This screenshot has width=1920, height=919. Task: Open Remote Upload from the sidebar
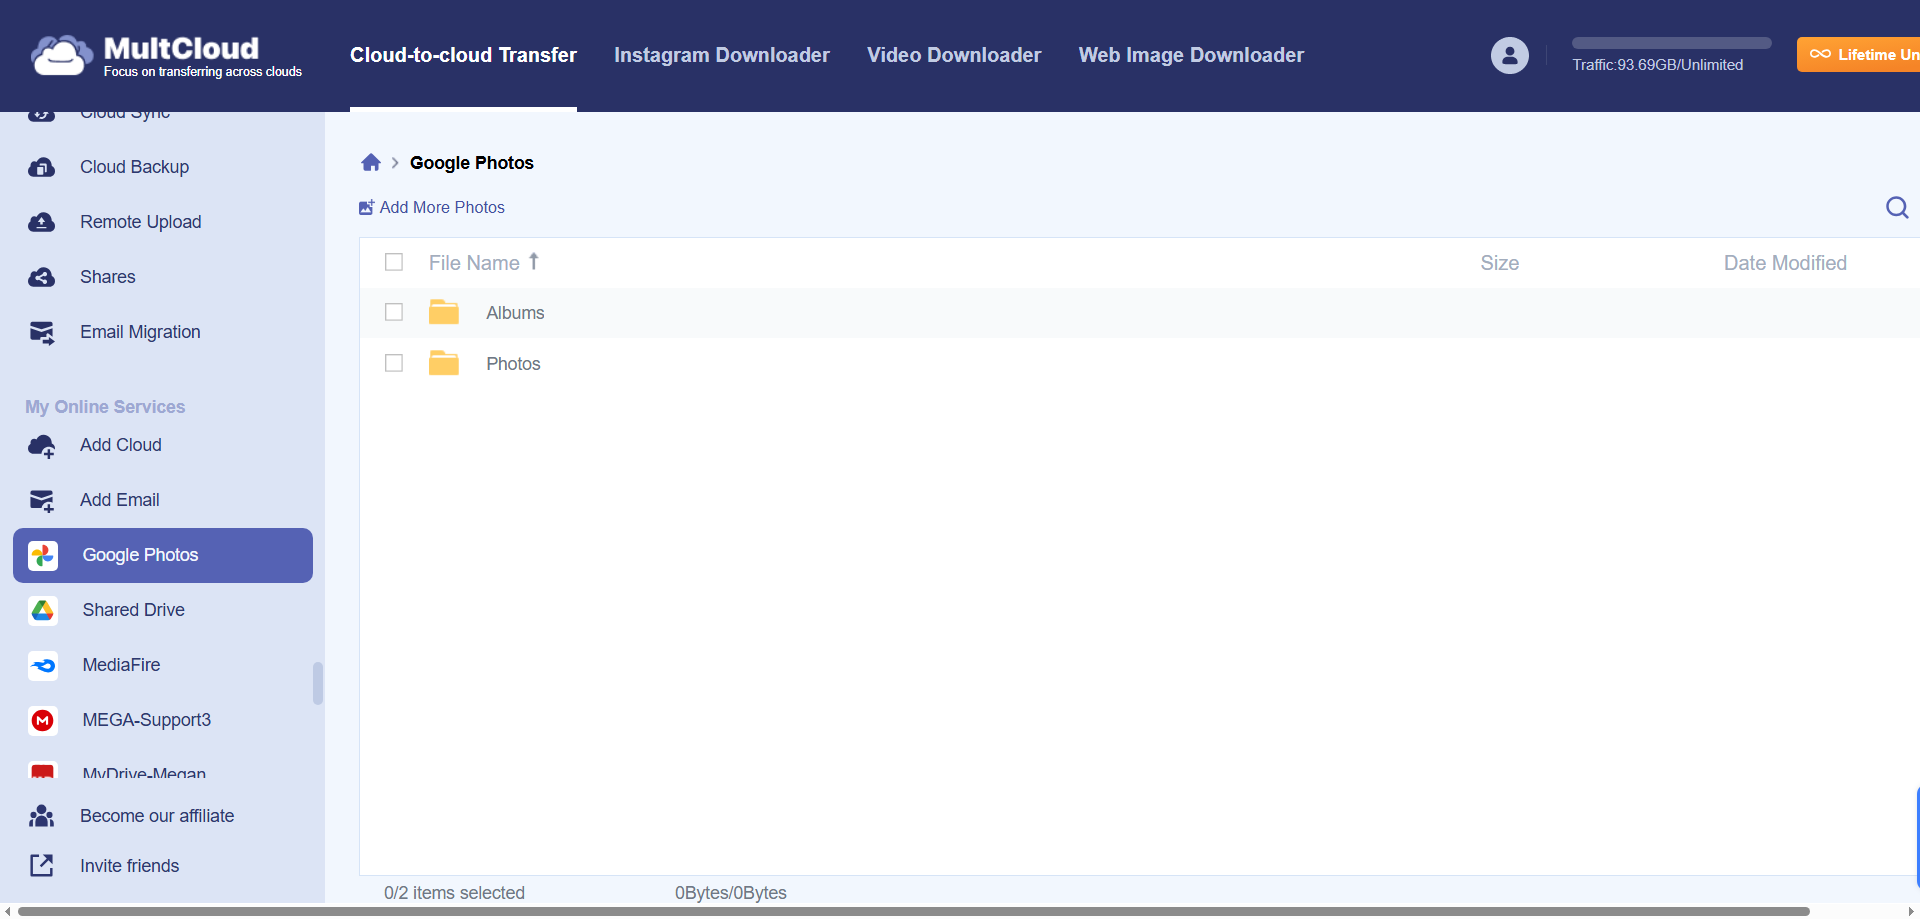(141, 222)
